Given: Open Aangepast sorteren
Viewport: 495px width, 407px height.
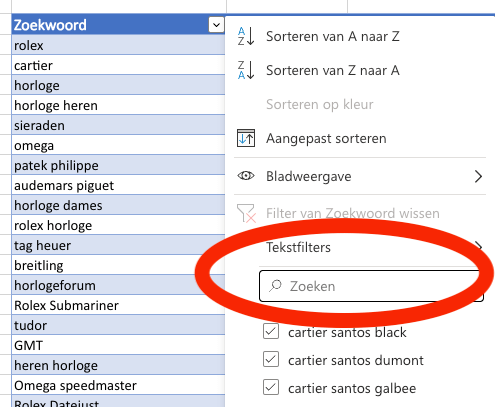Looking at the screenshot, I should coord(326,138).
